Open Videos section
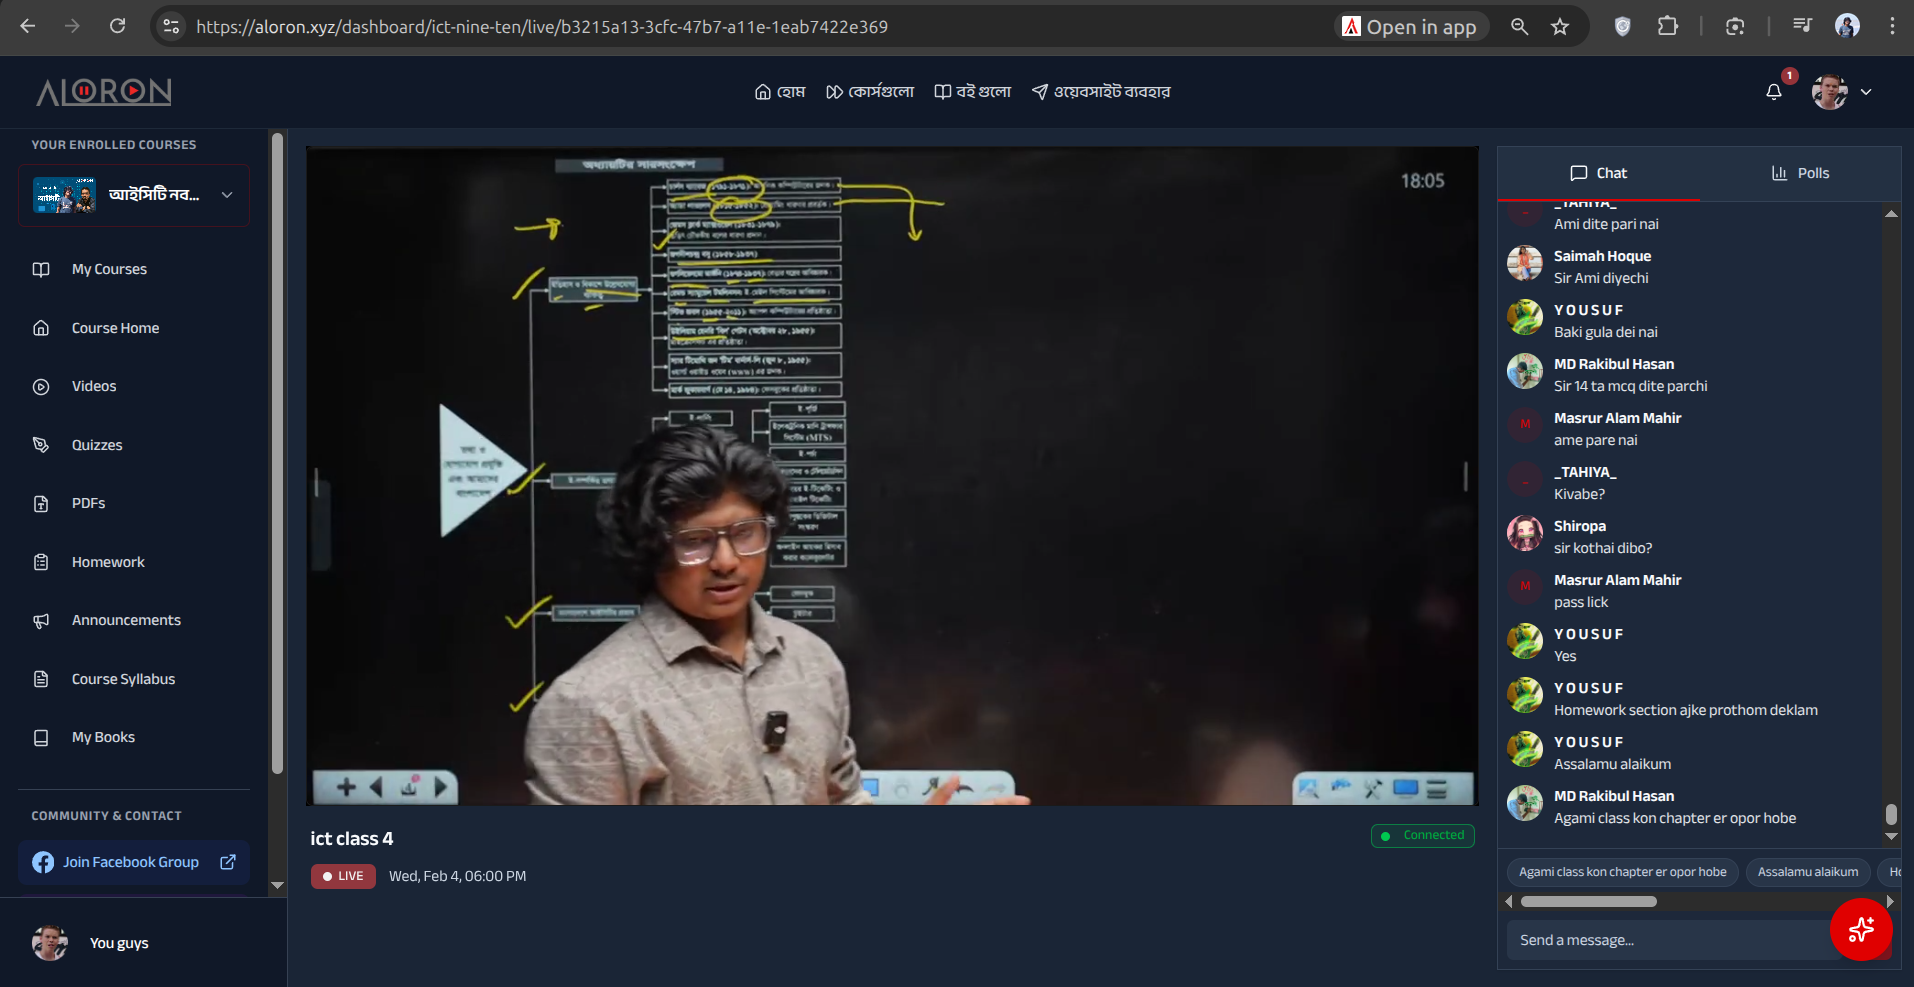The height and width of the screenshot is (987, 1914). coord(94,386)
